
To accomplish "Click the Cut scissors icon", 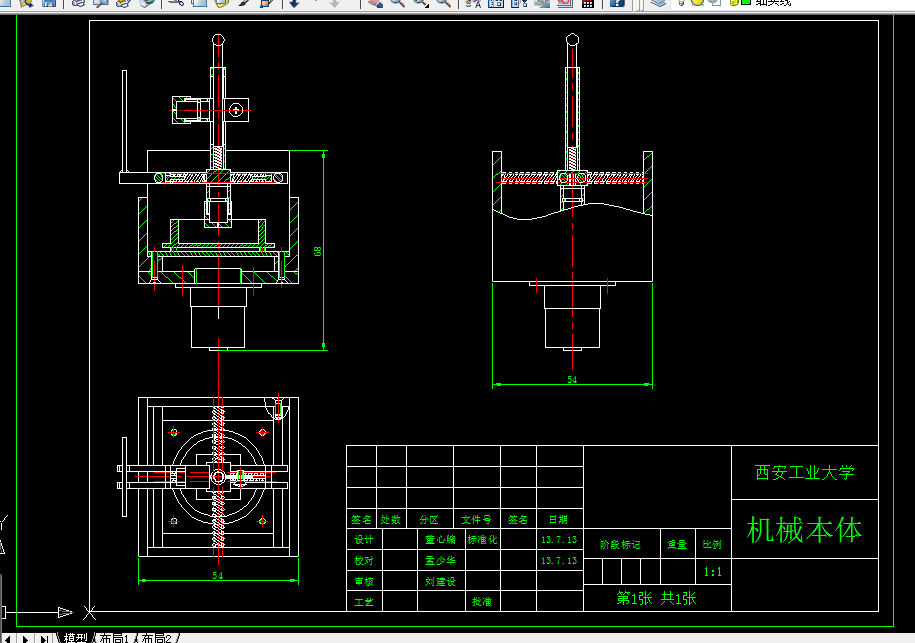I will coord(176,3).
